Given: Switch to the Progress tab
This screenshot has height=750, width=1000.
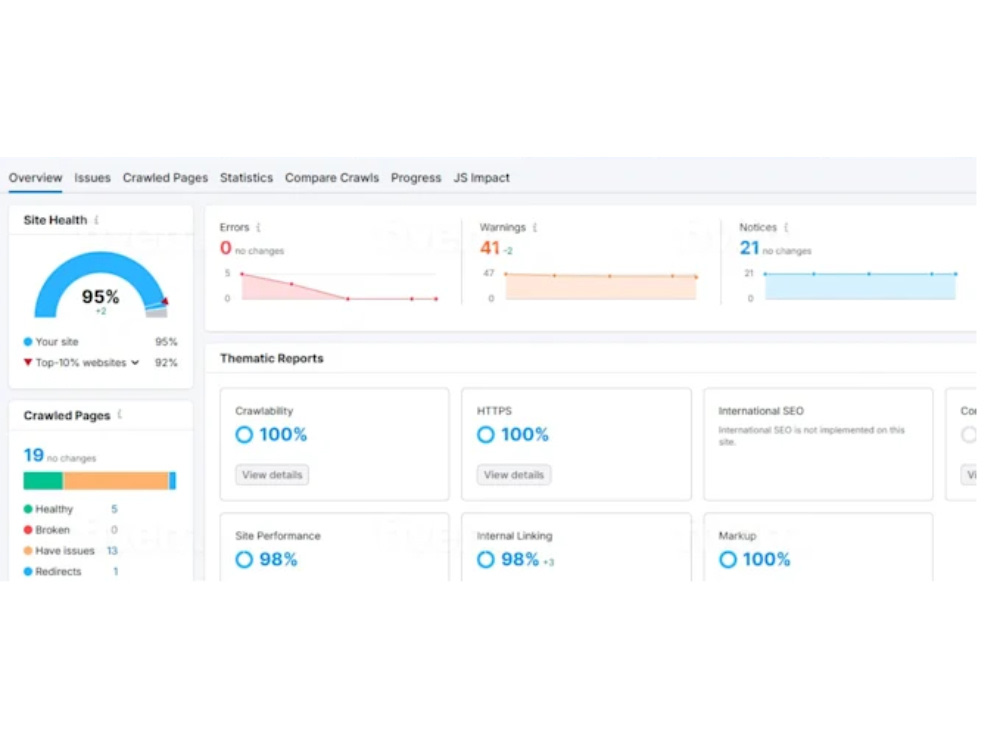Looking at the screenshot, I should tap(416, 178).
